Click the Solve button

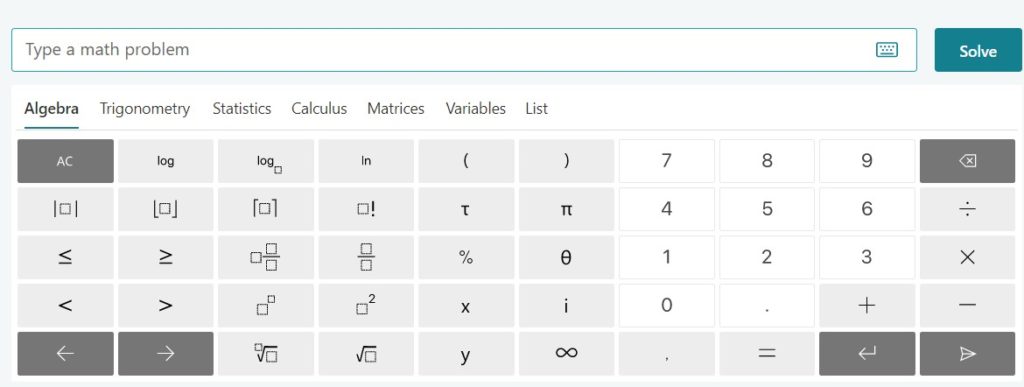pyautogui.click(x=978, y=50)
